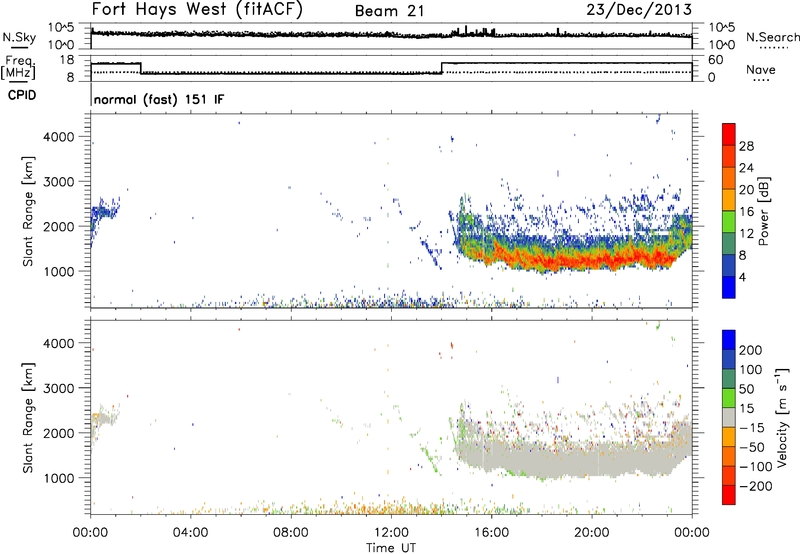Click the "Time UT" axis label
The image size is (800, 554).
(x=391, y=547)
